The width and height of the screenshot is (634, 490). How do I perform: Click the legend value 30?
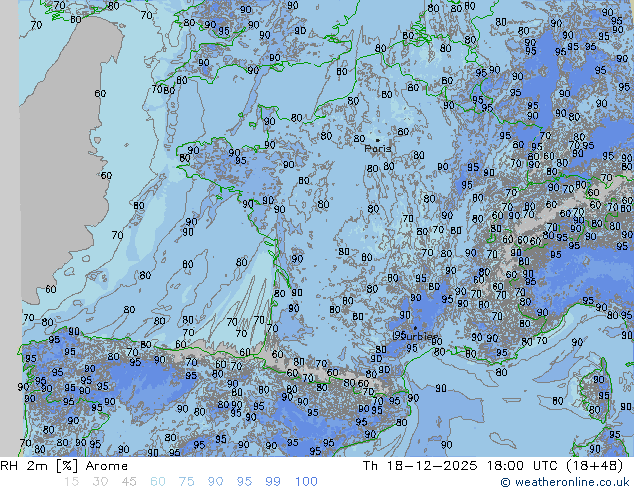pyautogui.click(x=100, y=482)
